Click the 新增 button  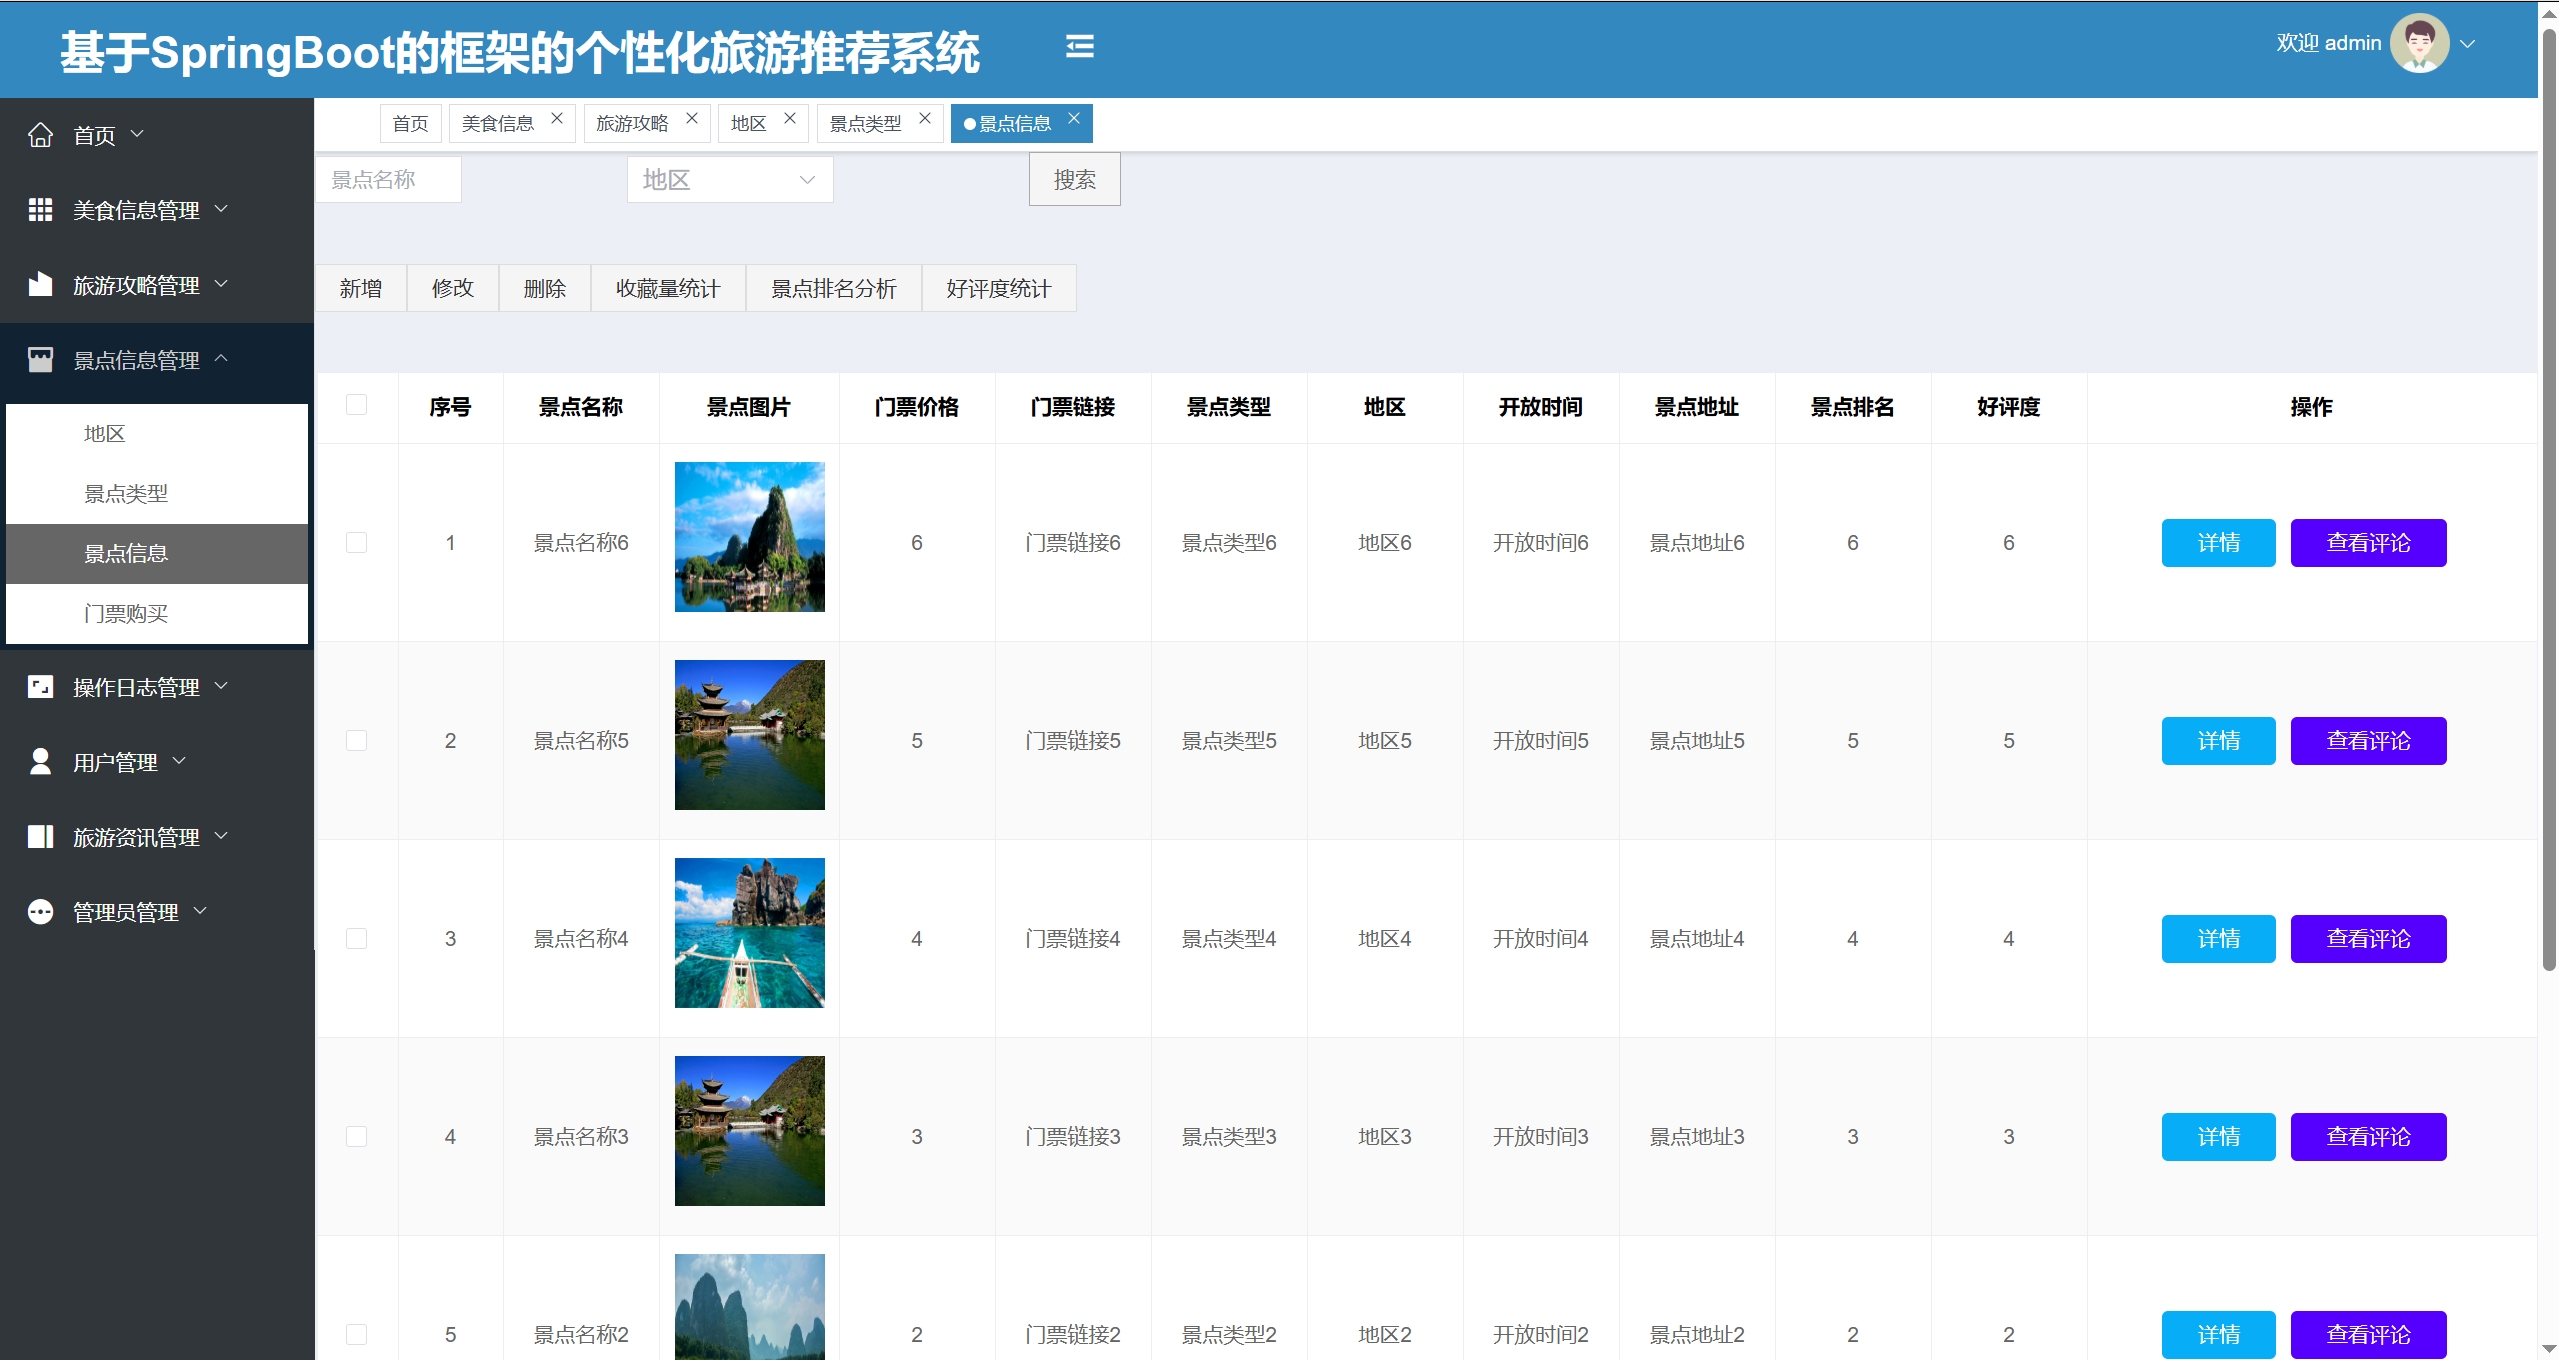point(361,289)
